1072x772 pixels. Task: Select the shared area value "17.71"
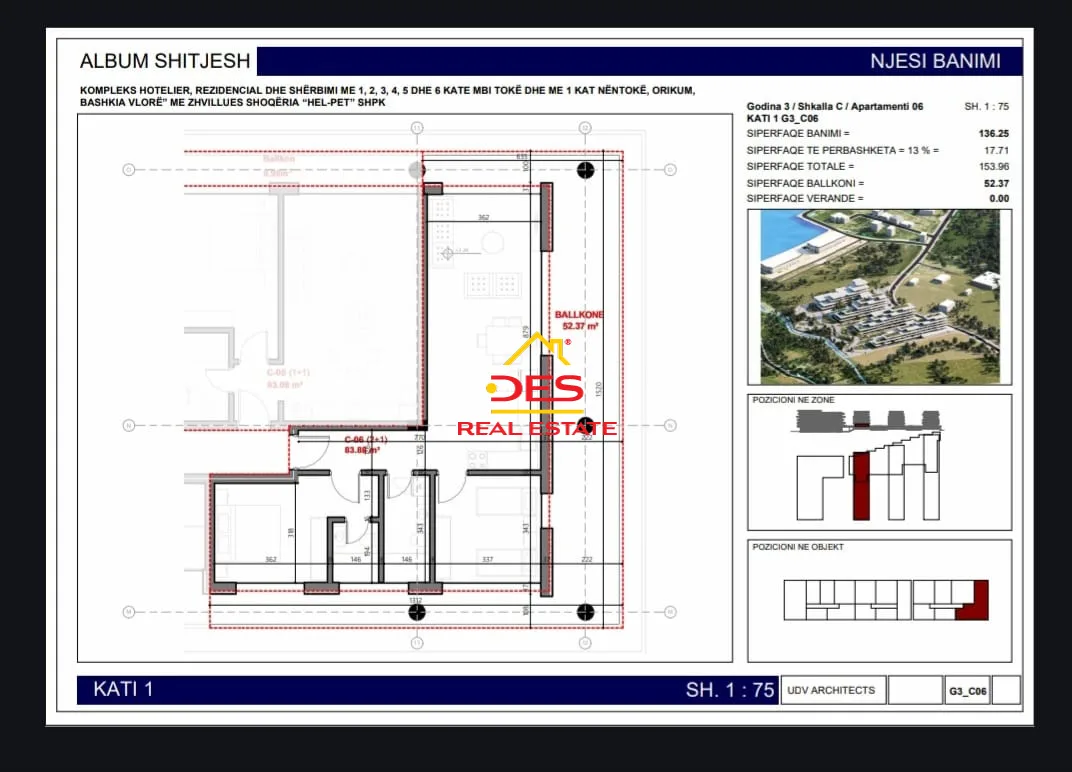coord(996,150)
